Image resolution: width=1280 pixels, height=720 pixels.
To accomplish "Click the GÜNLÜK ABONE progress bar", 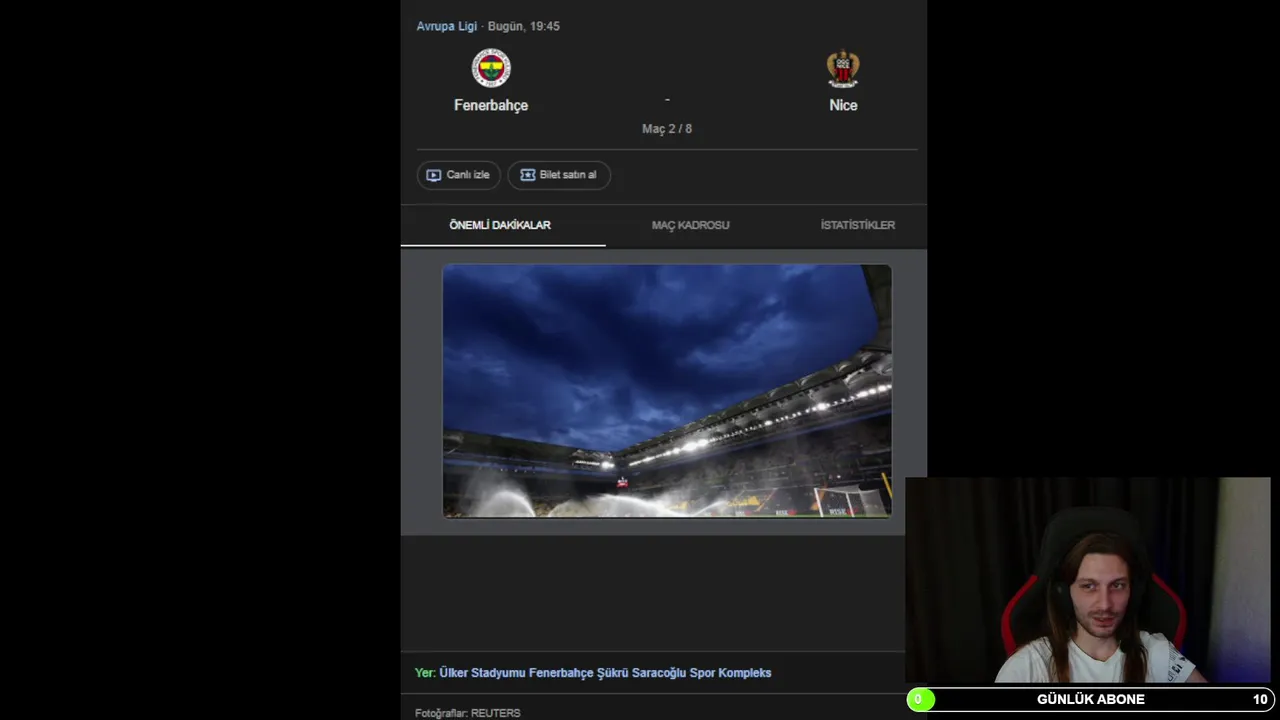I will coord(1090,699).
